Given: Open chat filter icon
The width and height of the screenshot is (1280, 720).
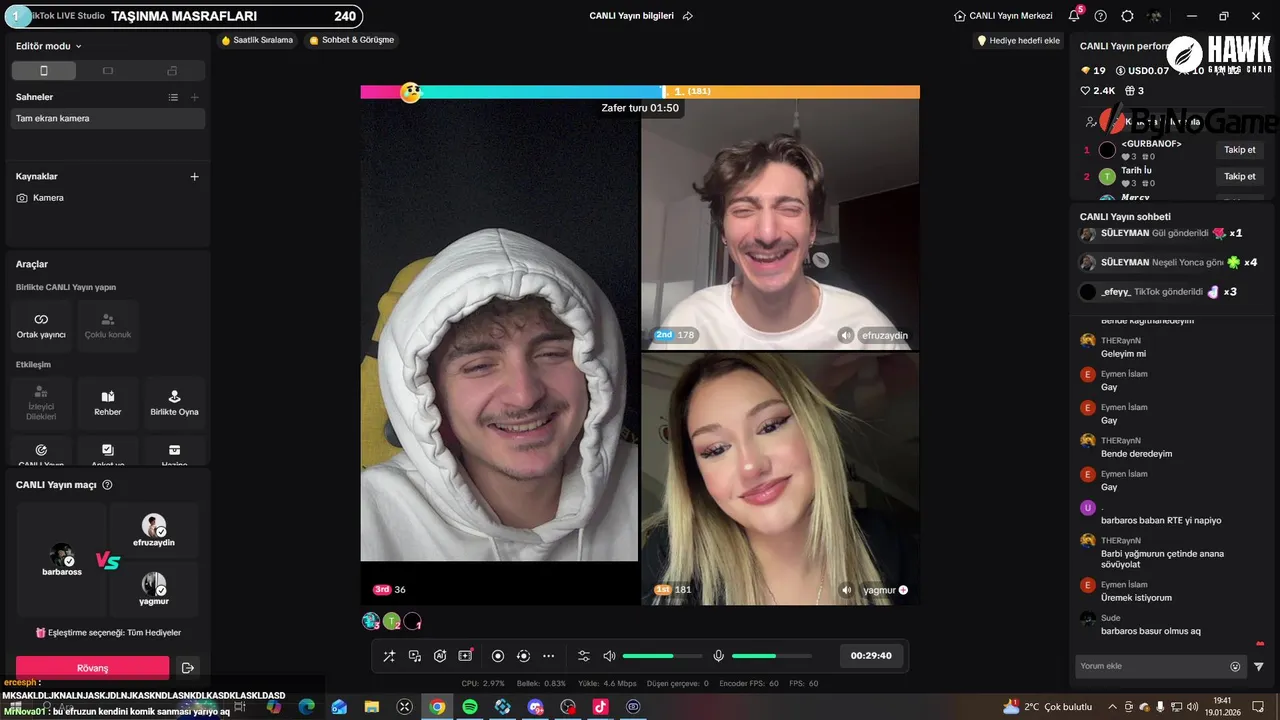Looking at the screenshot, I should tap(1259, 666).
